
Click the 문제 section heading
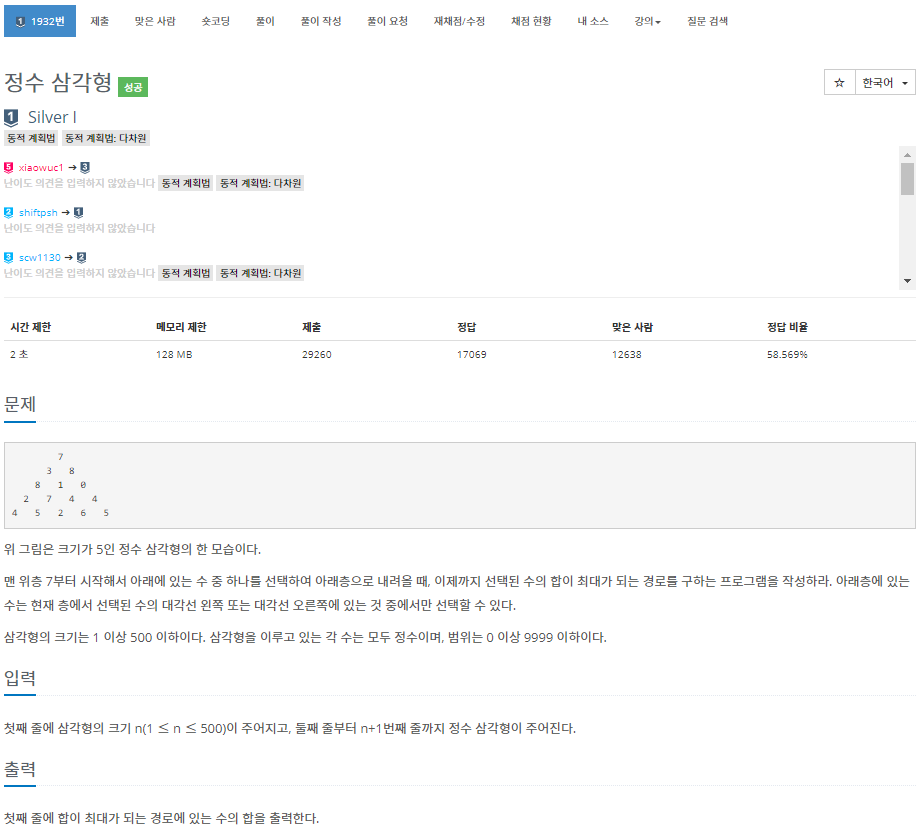[20, 404]
